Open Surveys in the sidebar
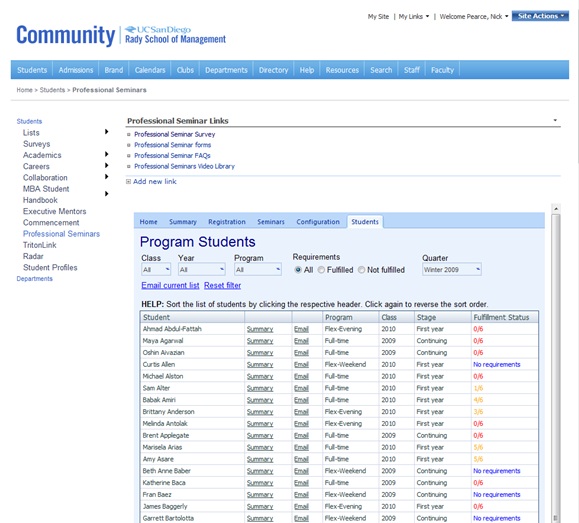The width and height of the screenshot is (579, 523). pos(36,144)
